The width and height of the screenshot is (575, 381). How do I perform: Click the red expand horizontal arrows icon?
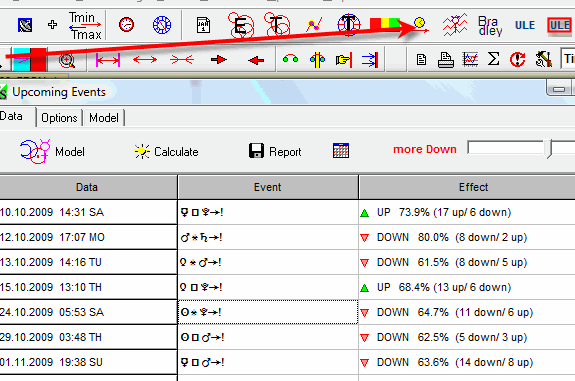(x=145, y=59)
